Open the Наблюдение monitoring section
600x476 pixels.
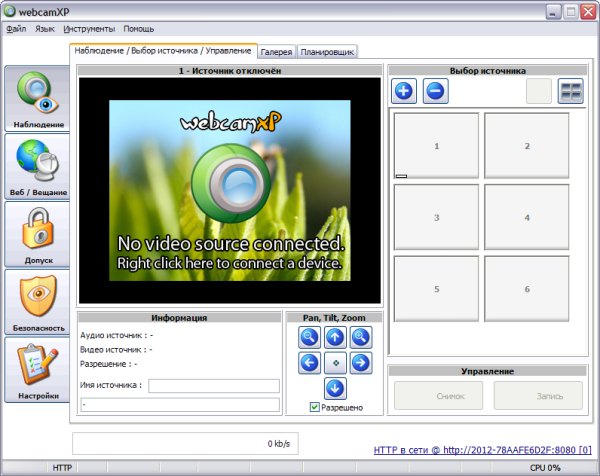click(39, 98)
